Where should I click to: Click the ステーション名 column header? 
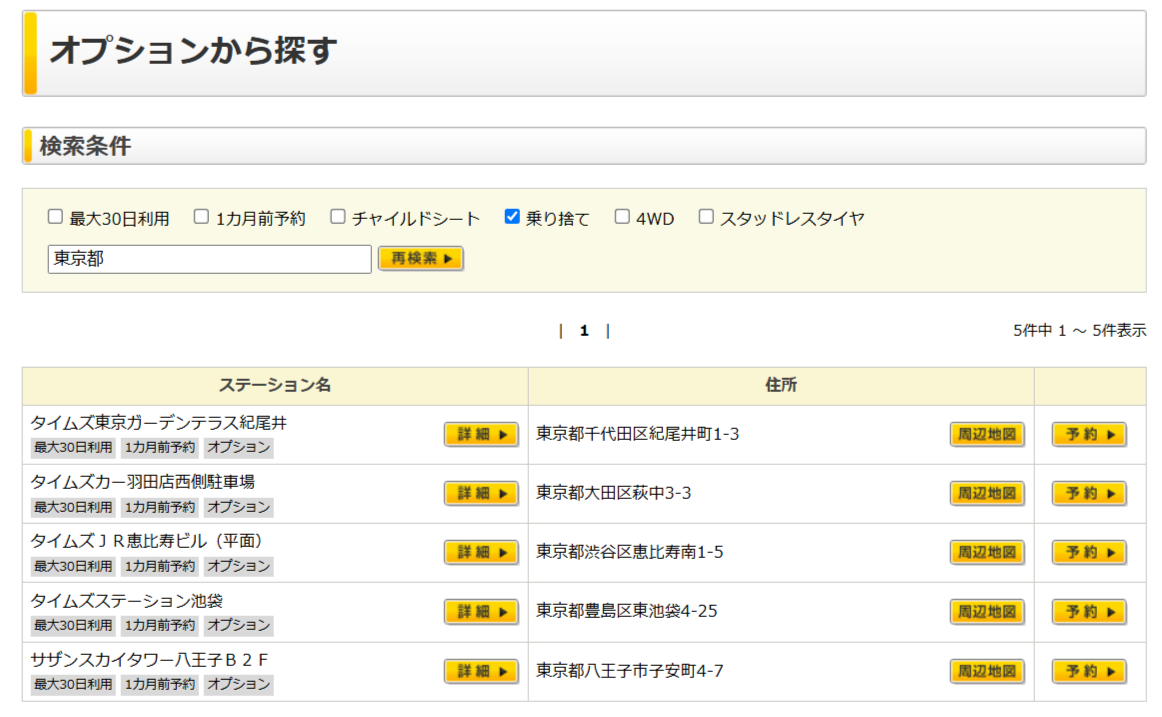click(x=275, y=385)
